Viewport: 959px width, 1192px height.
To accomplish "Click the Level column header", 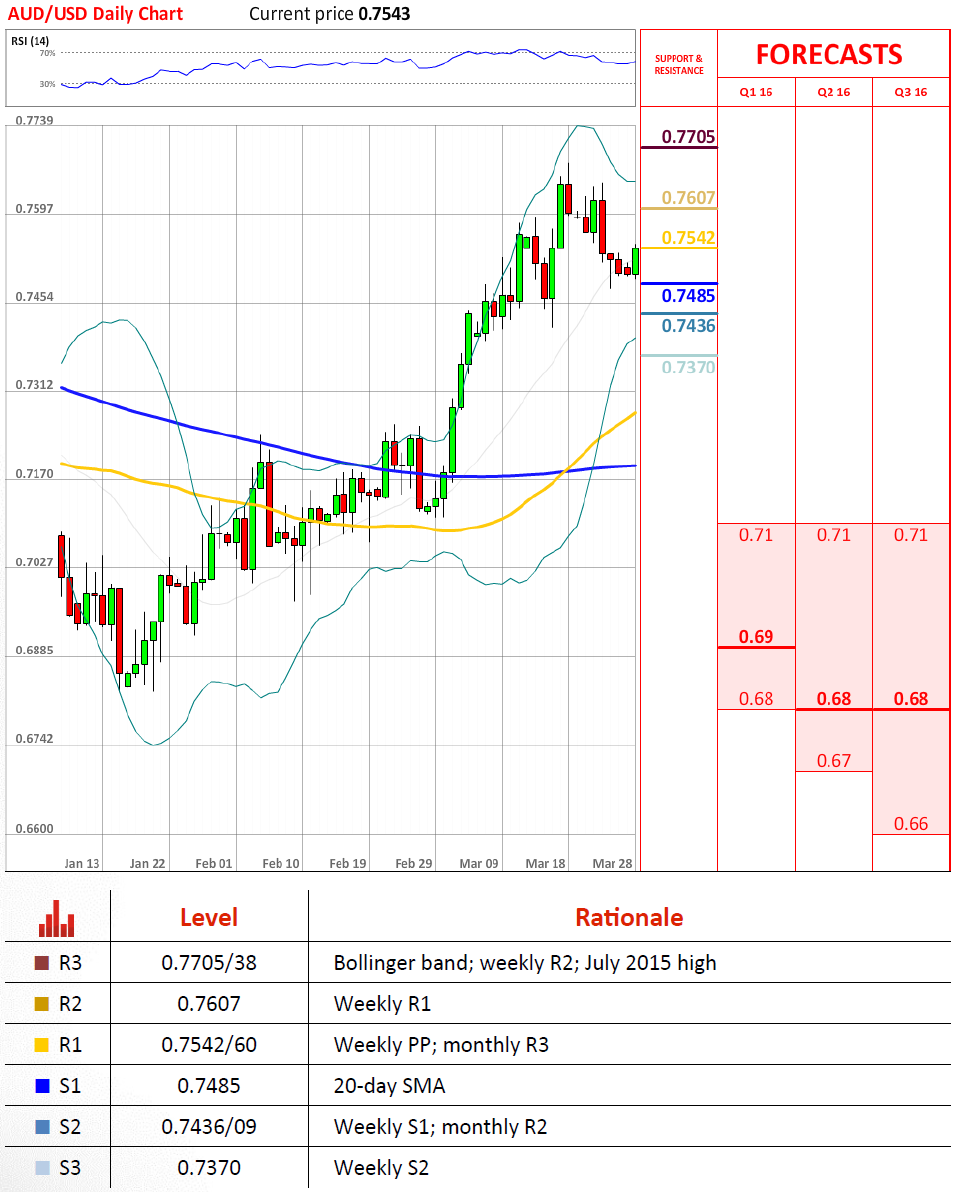I will point(209,918).
